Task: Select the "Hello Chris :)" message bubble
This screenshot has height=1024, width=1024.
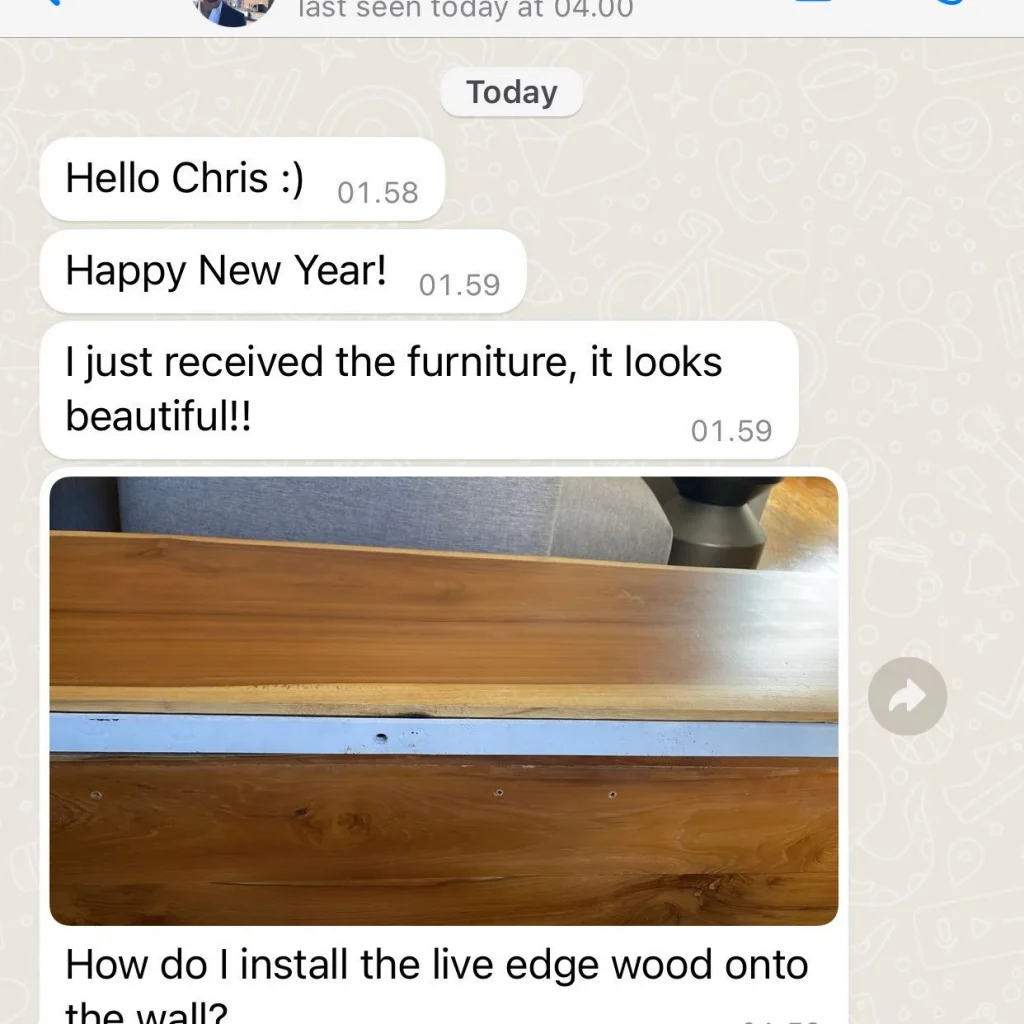Action: pos(242,179)
